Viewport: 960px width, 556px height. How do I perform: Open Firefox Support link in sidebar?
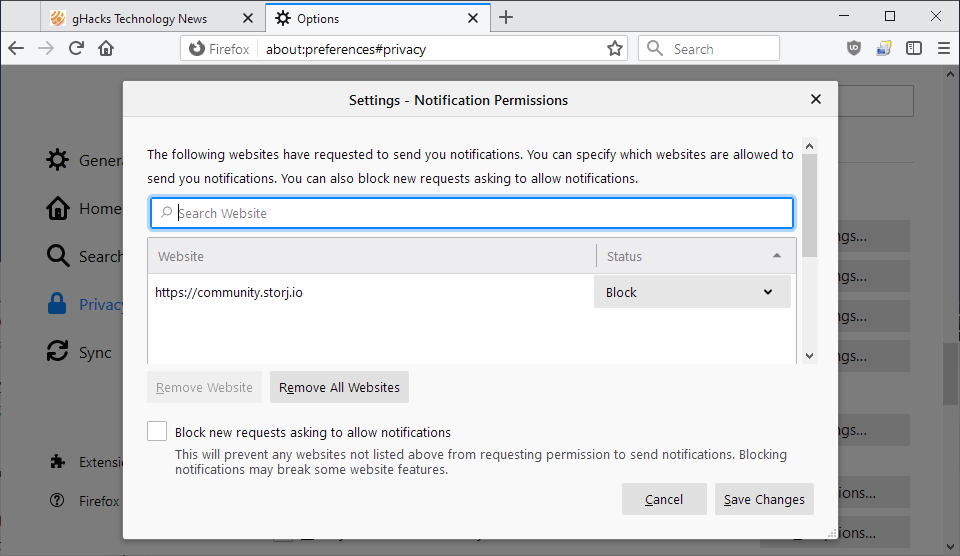click(x=85, y=501)
